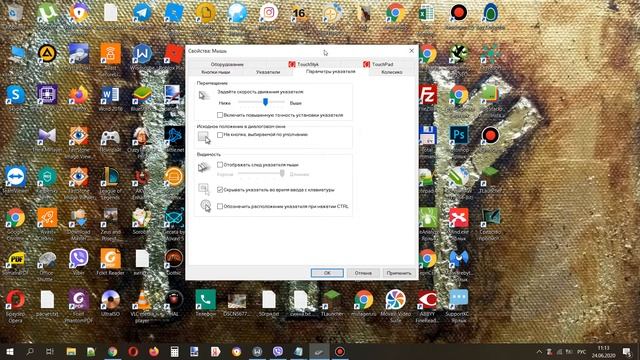Switch to the Кнопки мыши tab

pyautogui.click(x=216, y=72)
